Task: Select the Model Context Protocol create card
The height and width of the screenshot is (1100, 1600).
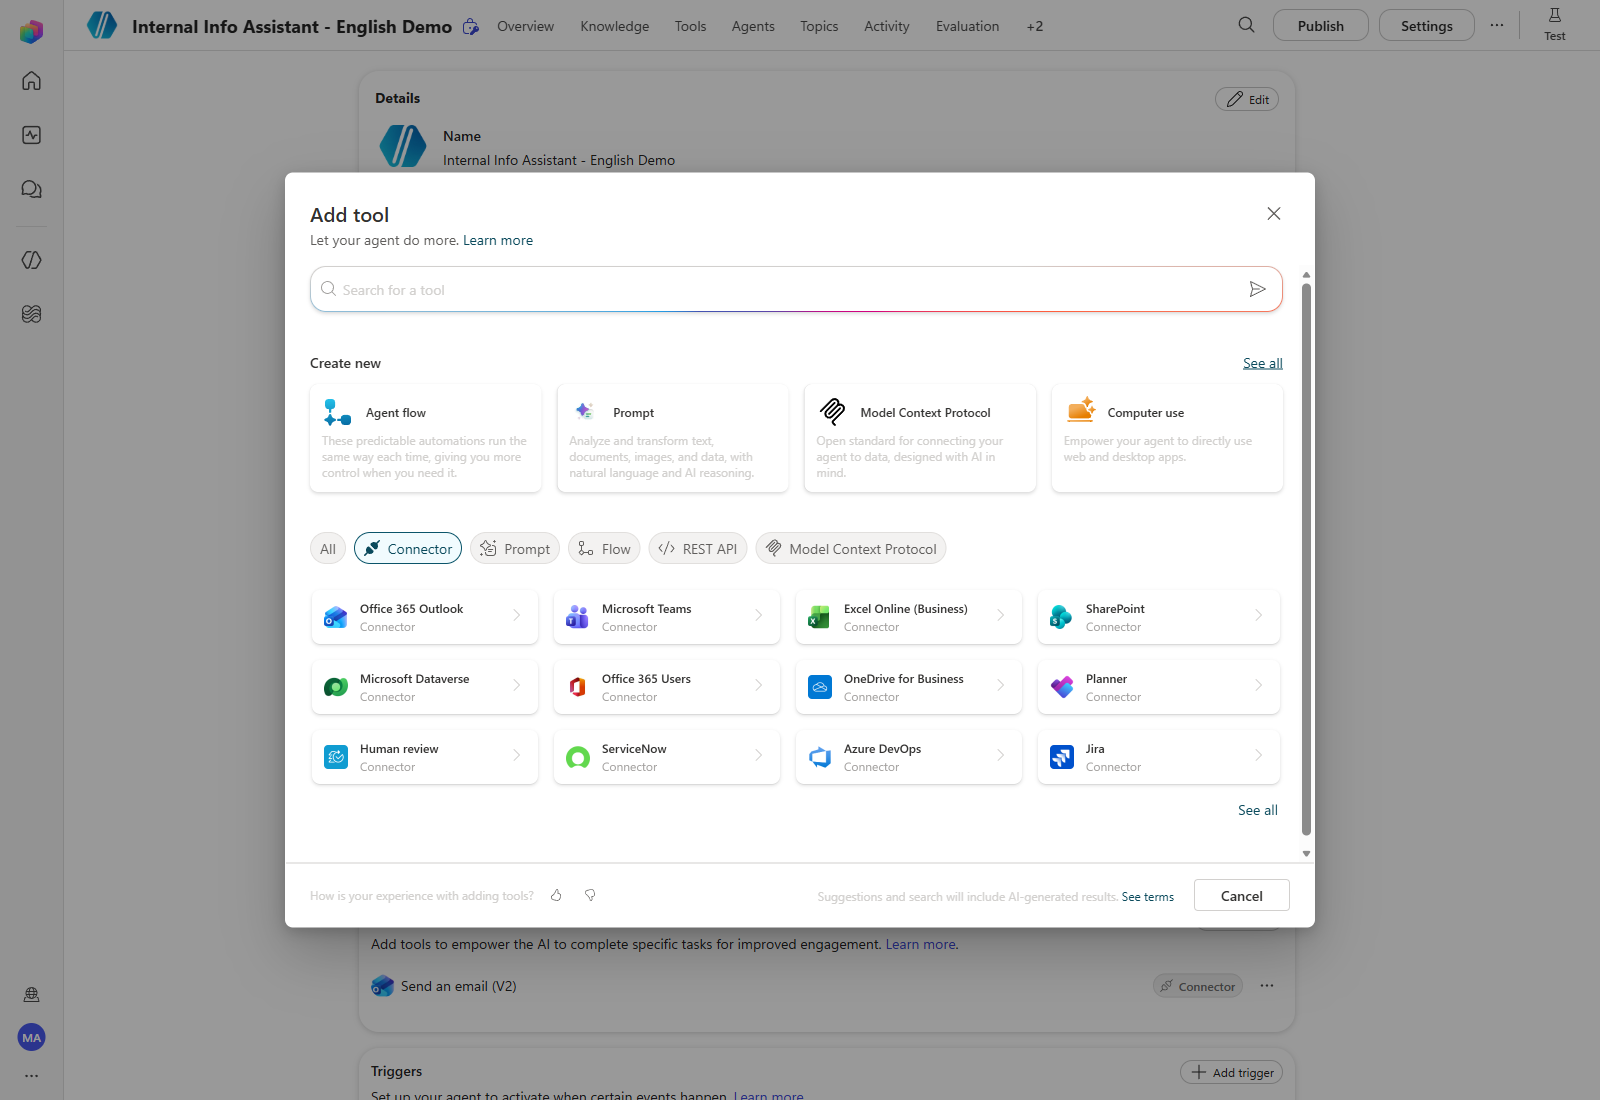Action: pos(920,438)
